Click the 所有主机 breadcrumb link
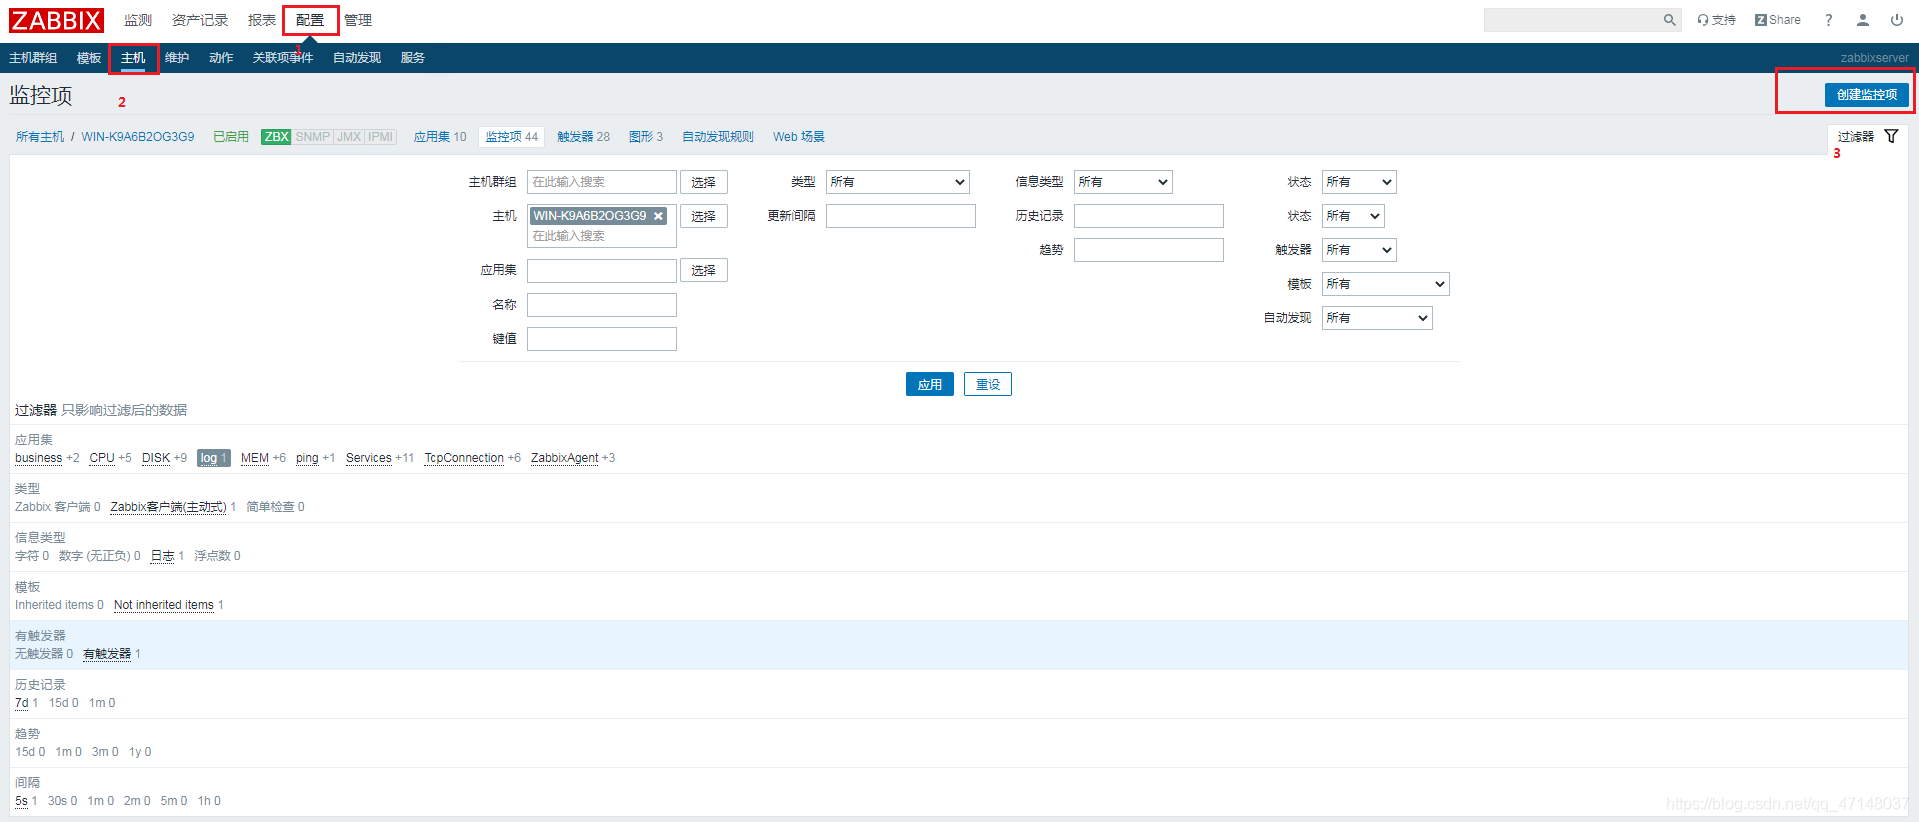Screen dimensions: 1919x822 click(x=40, y=137)
